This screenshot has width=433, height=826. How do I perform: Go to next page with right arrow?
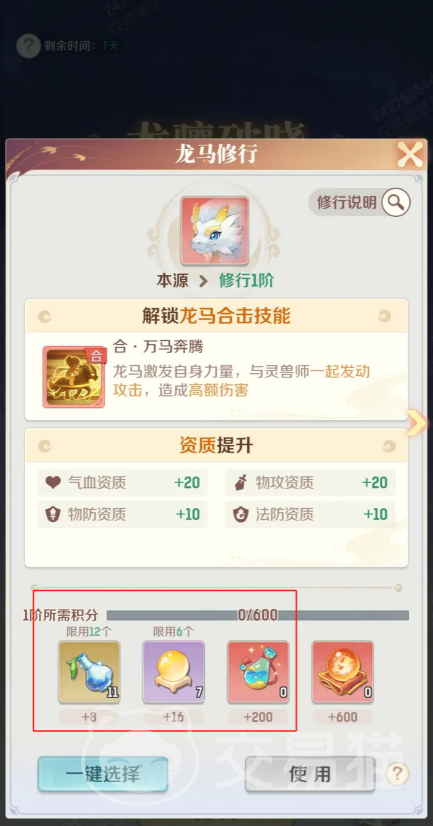(x=416, y=423)
